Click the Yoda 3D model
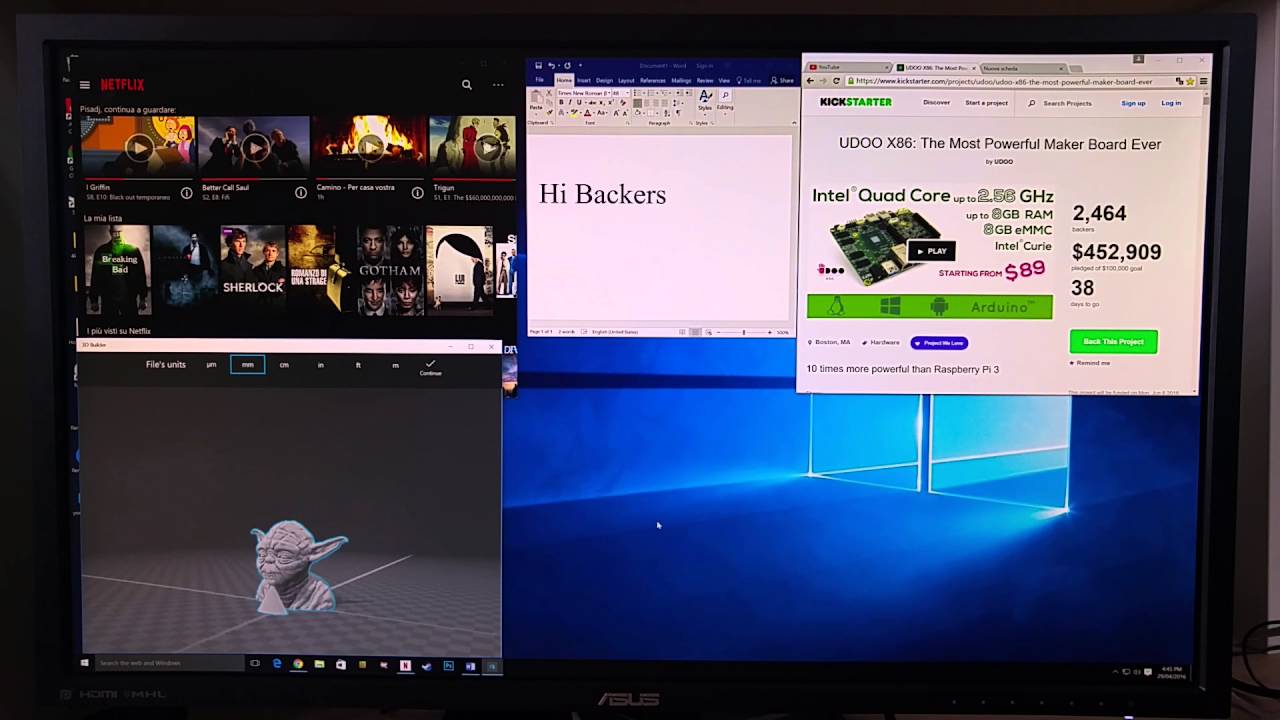The height and width of the screenshot is (720, 1280). point(297,566)
